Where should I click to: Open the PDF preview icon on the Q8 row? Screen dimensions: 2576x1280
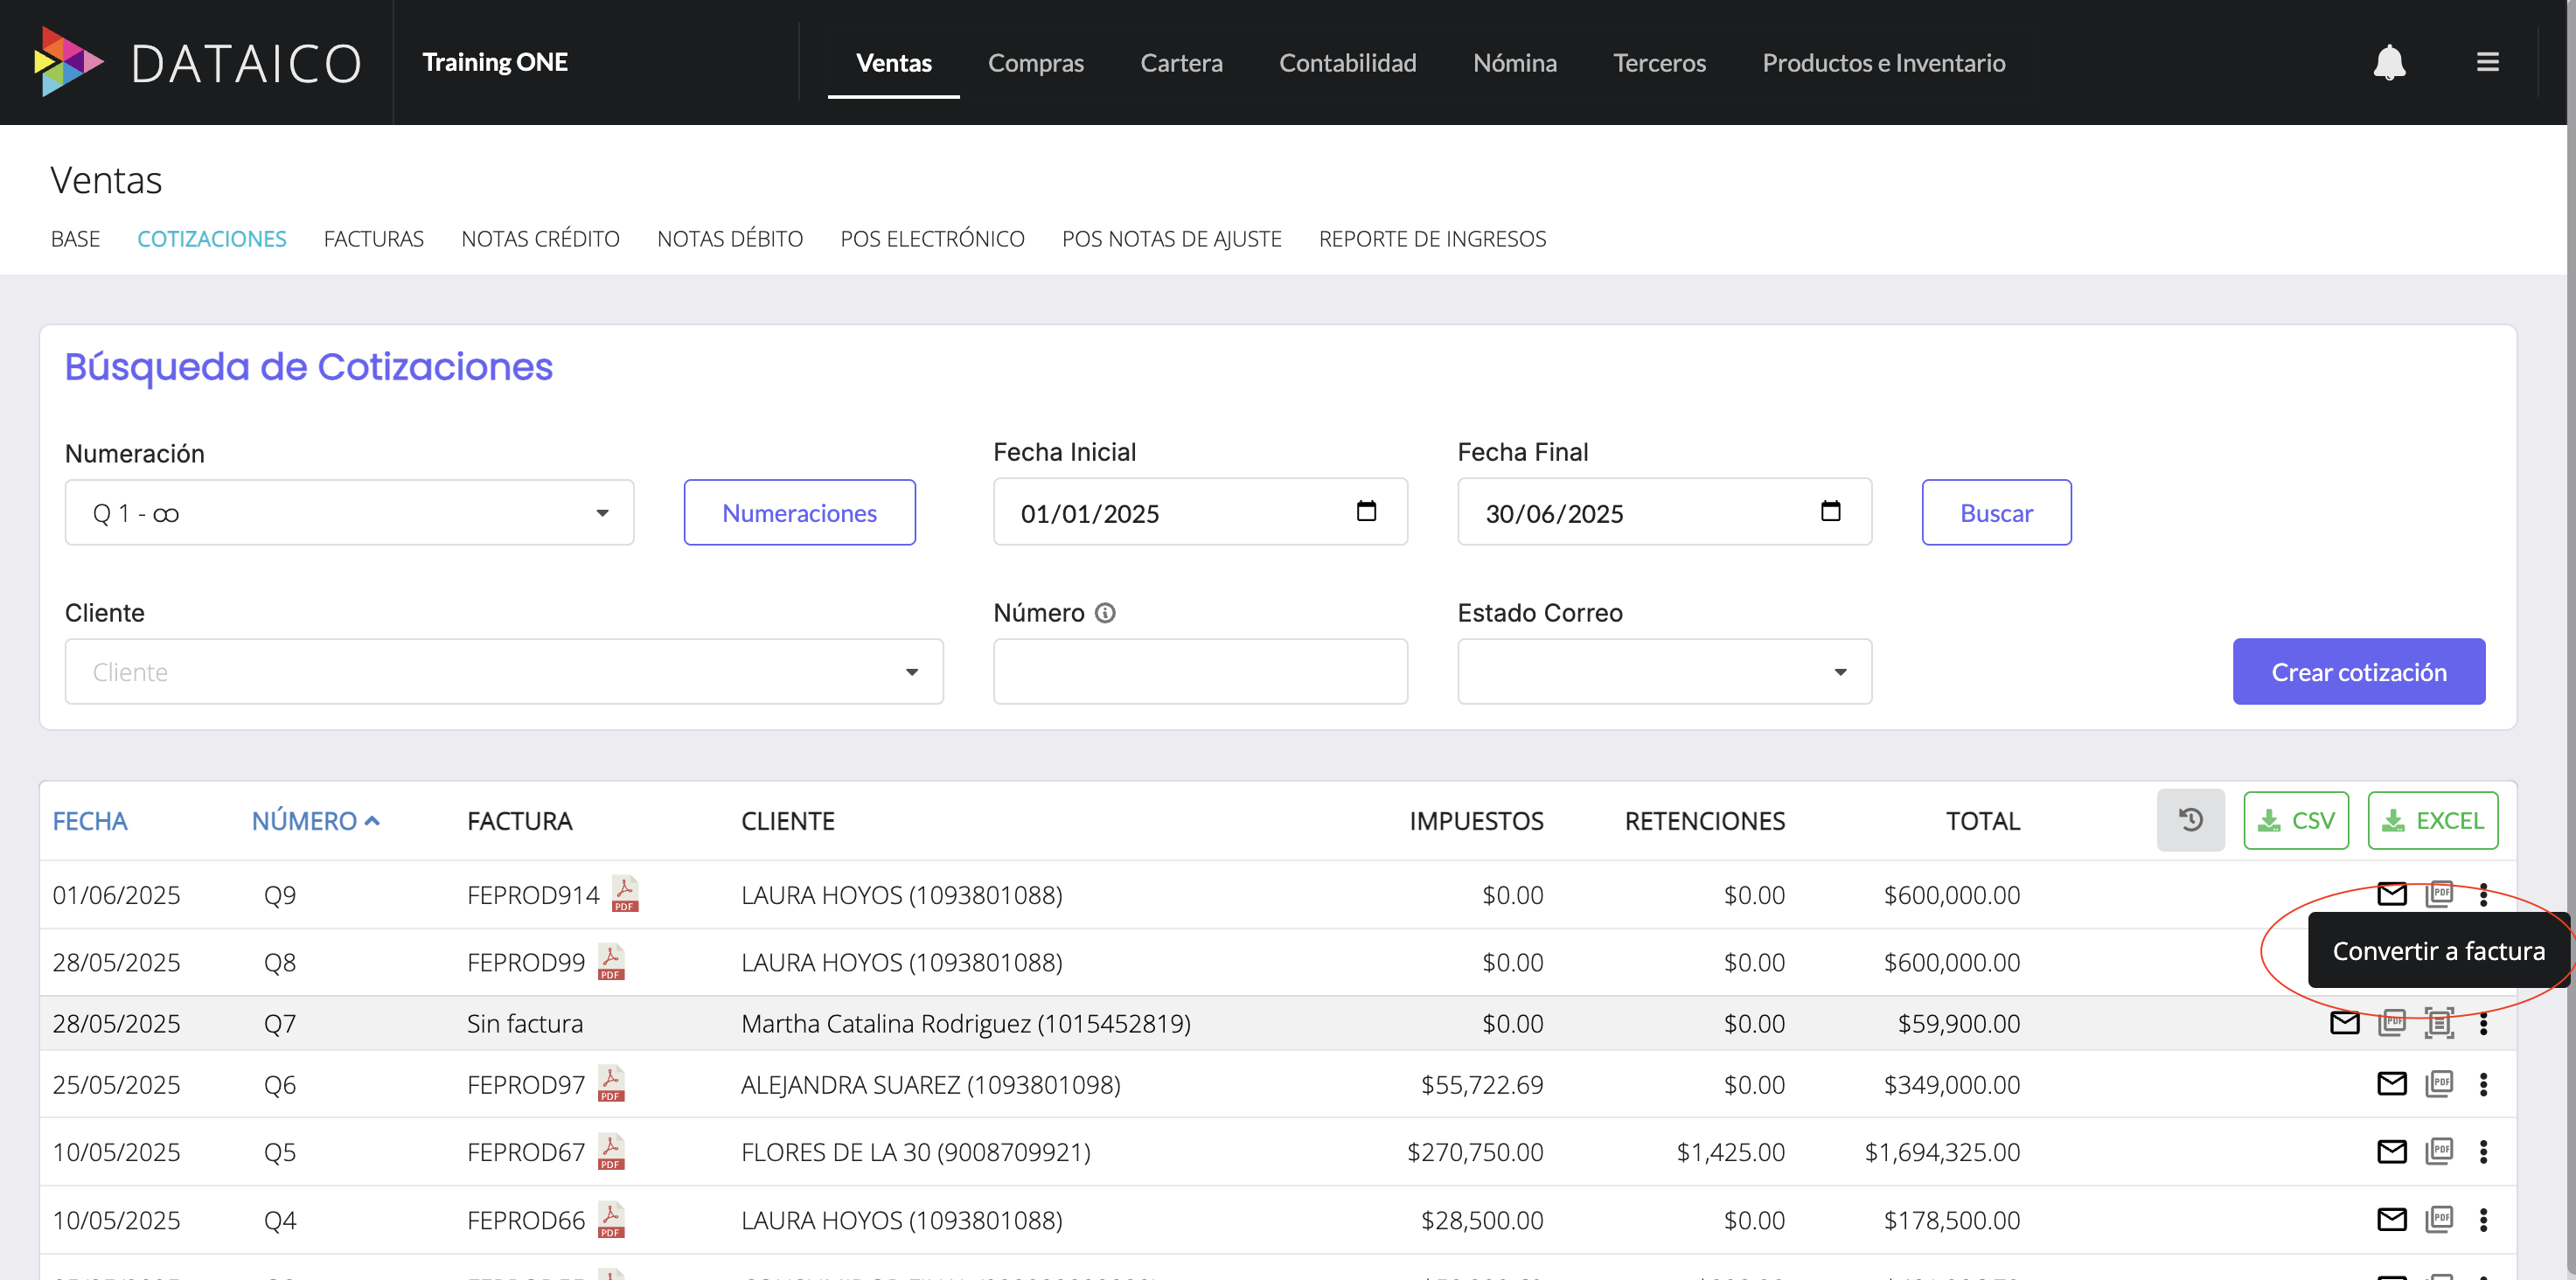[x=2440, y=962]
